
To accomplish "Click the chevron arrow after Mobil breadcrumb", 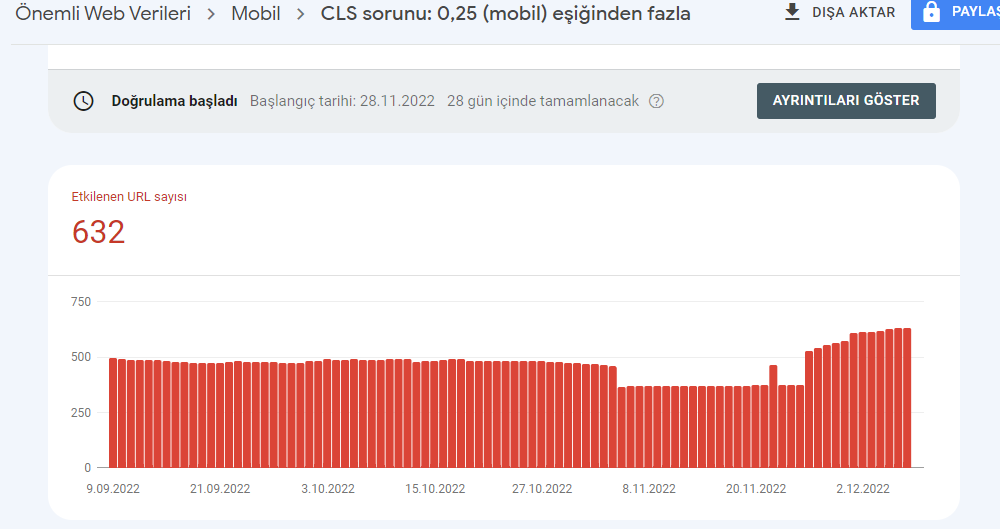I will (300, 13).
